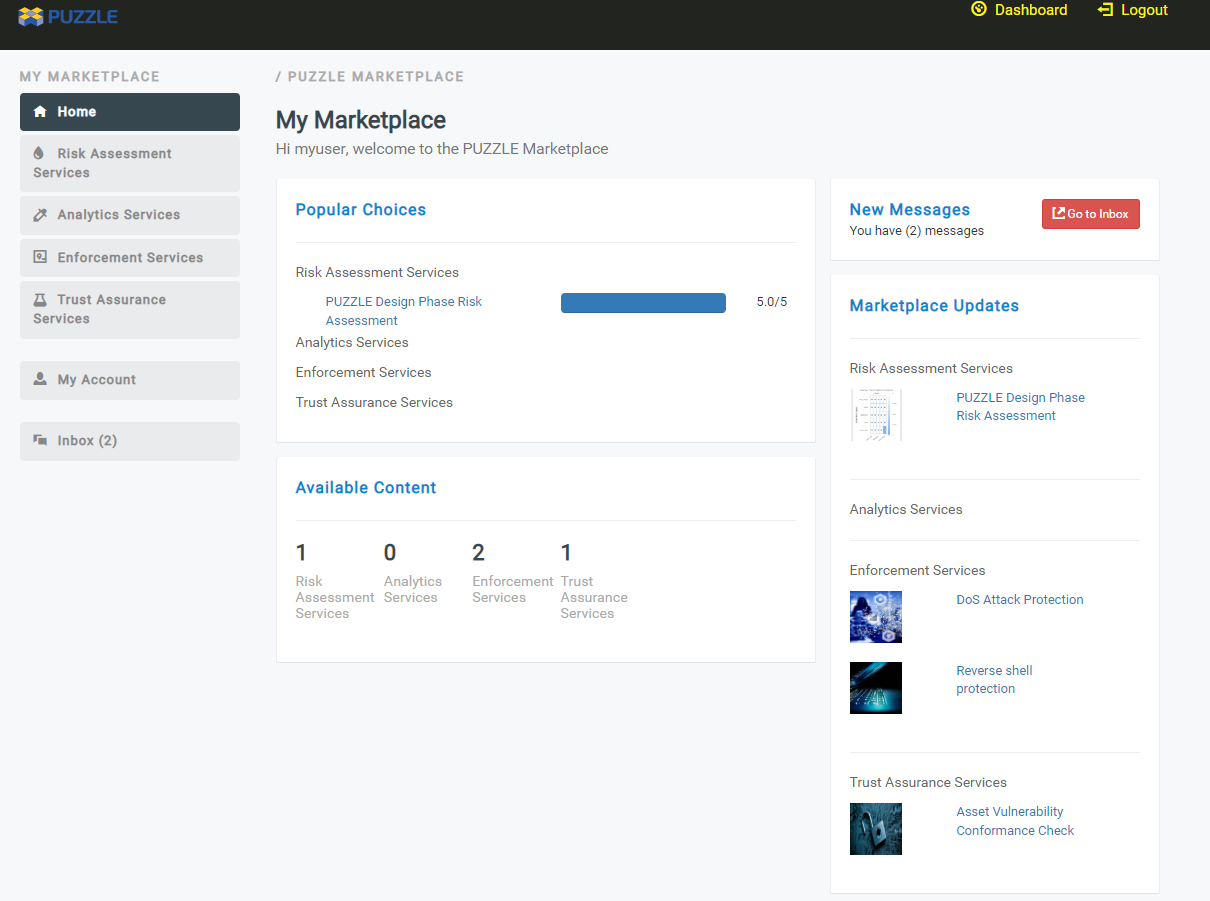1210x901 pixels.
Task: Click the 5.0/5 rating progress bar
Action: [643, 303]
